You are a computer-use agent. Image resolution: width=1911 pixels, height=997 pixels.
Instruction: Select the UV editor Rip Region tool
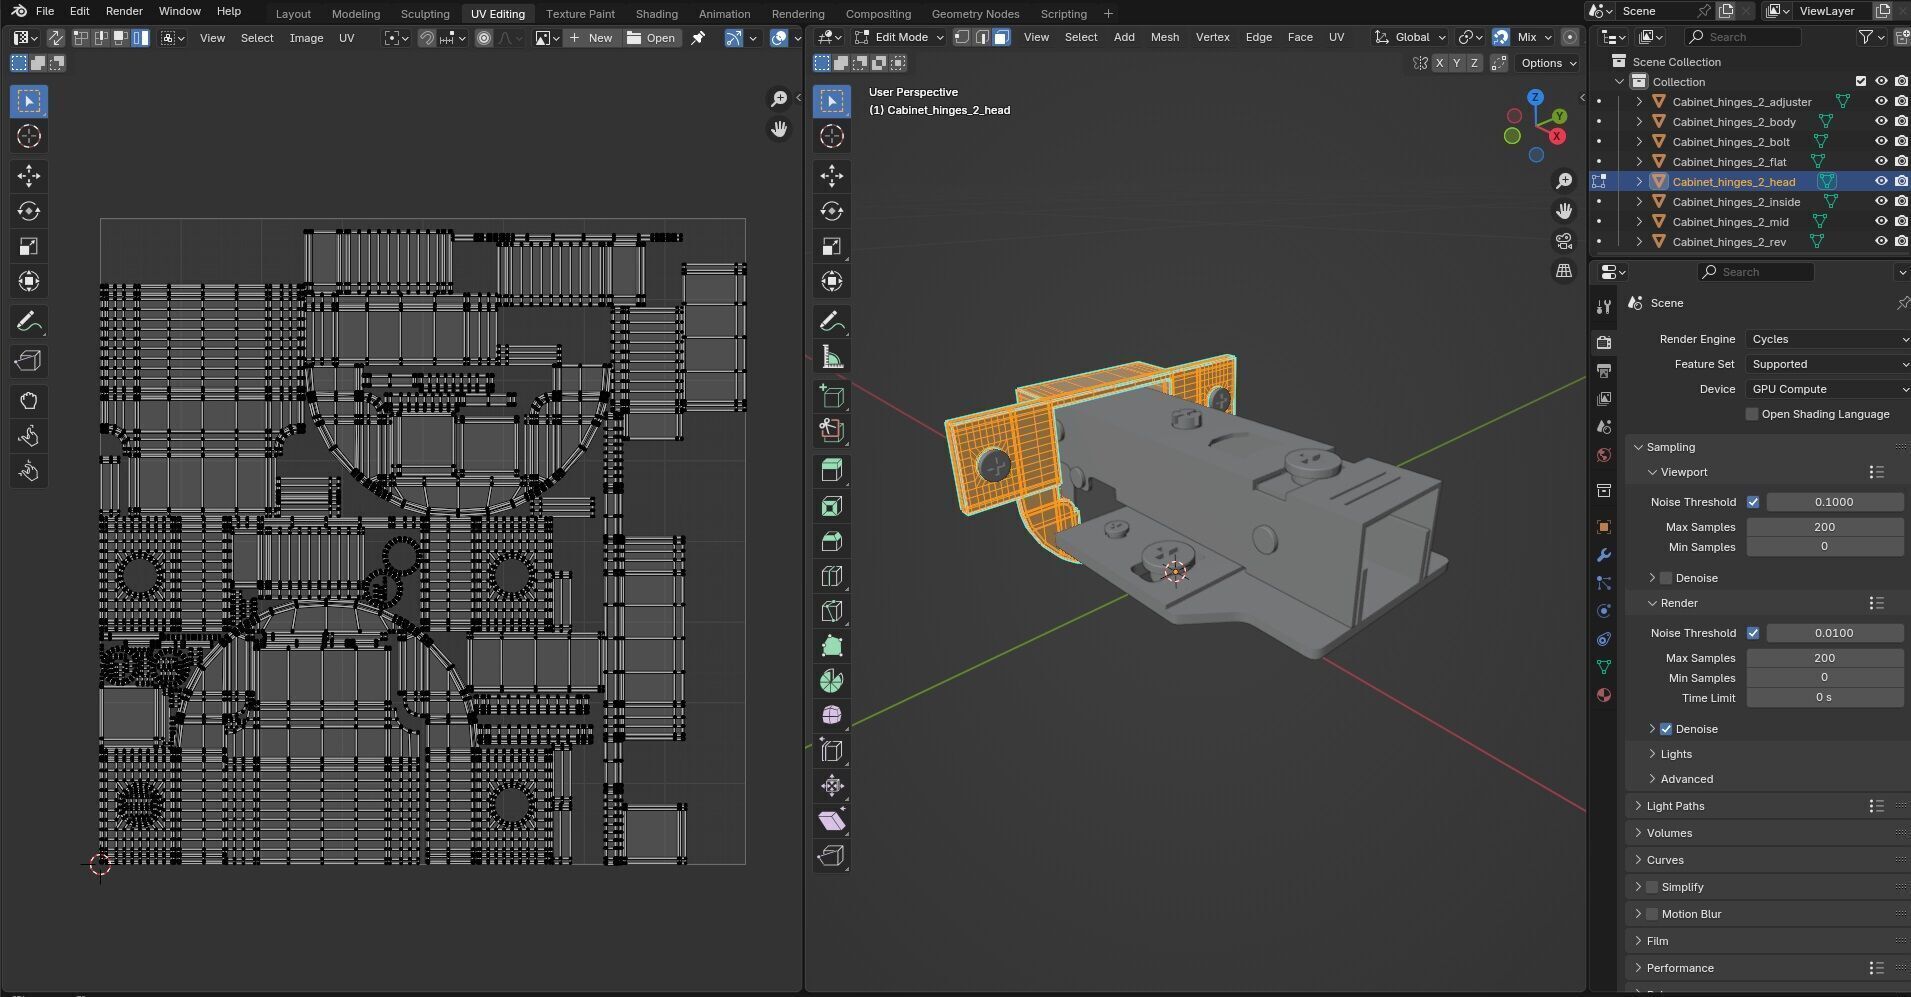click(29, 361)
